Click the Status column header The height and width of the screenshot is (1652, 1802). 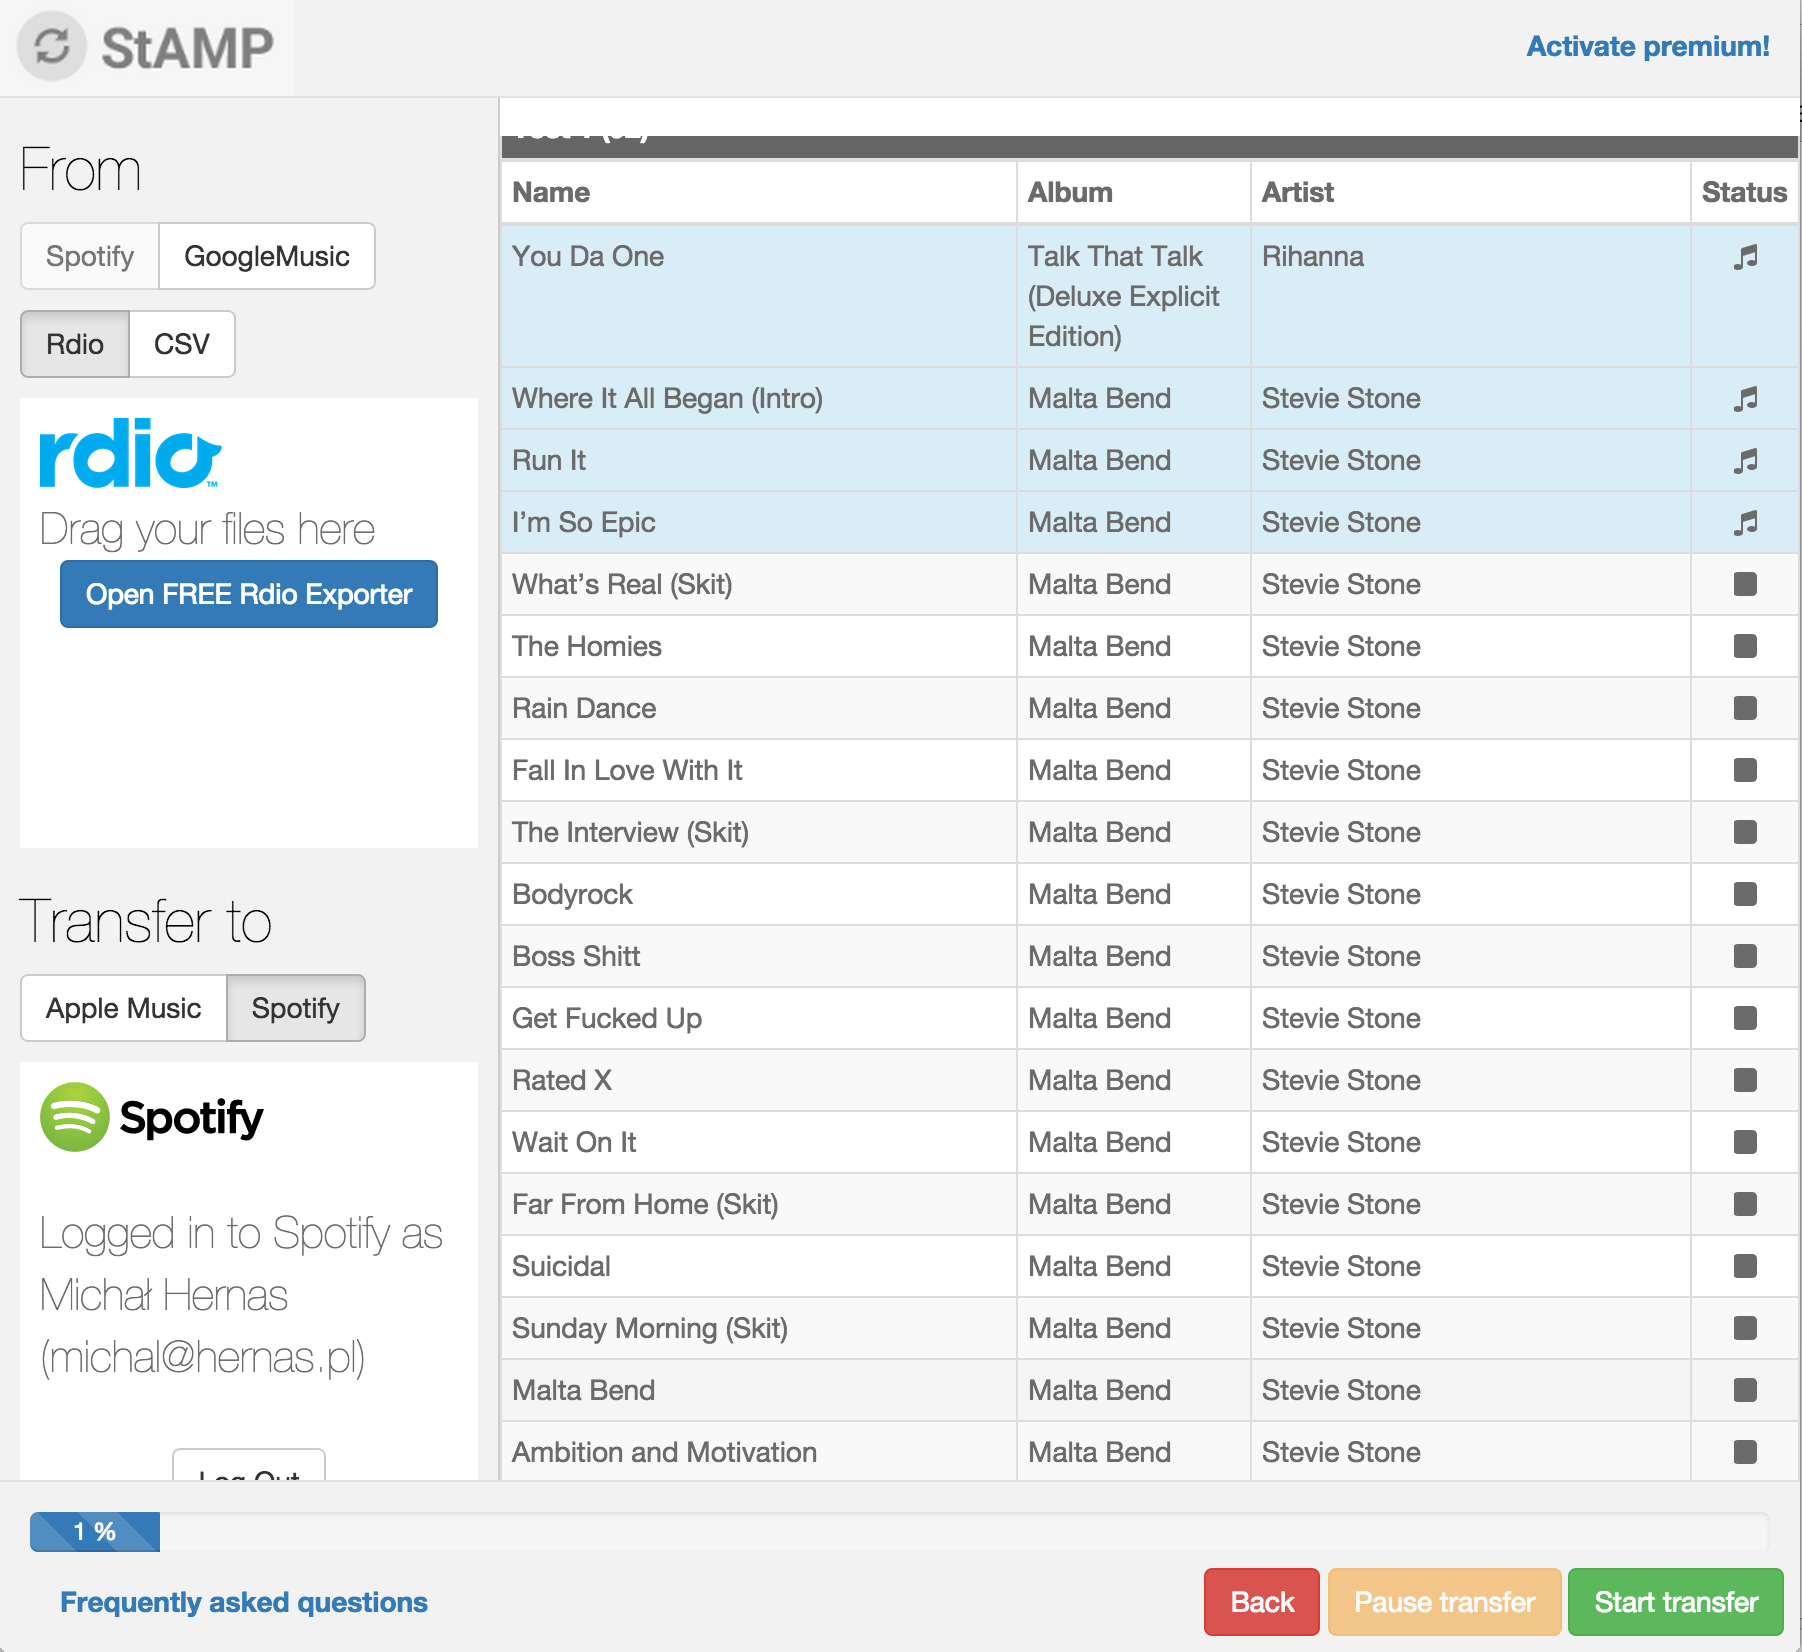1744,192
